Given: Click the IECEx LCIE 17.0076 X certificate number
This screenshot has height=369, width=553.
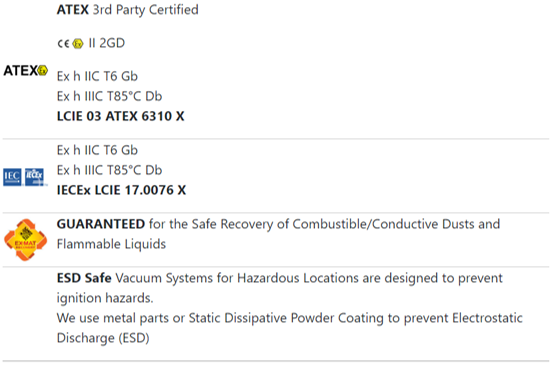Looking at the screenshot, I should tap(121, 190).
